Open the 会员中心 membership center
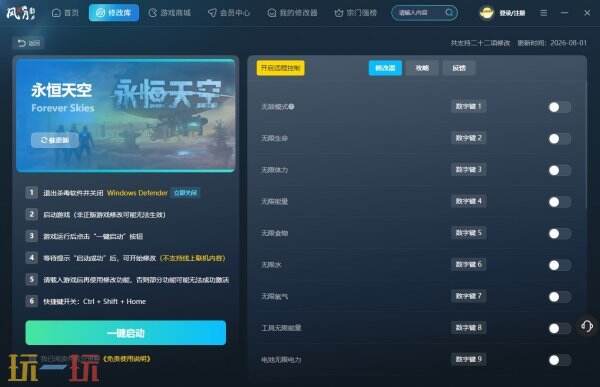 click(229, 13)
